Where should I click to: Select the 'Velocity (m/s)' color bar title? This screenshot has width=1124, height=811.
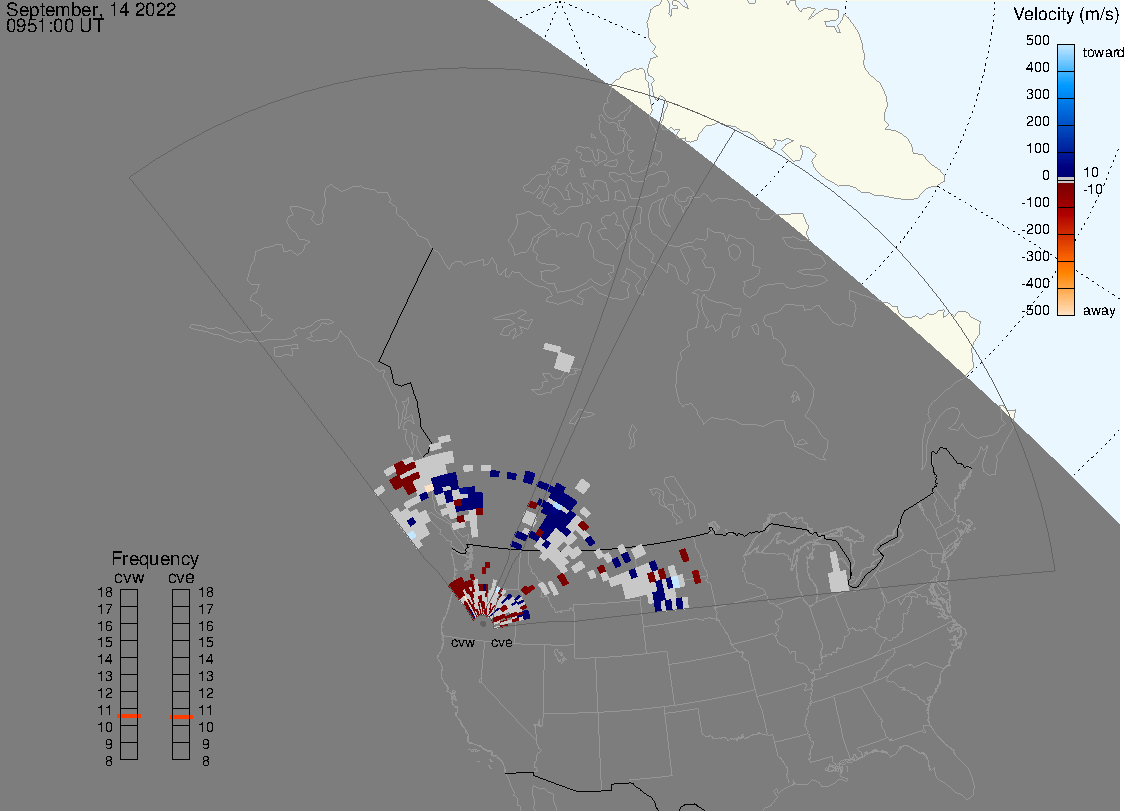pyautogui.click(x=1065, y=14)
